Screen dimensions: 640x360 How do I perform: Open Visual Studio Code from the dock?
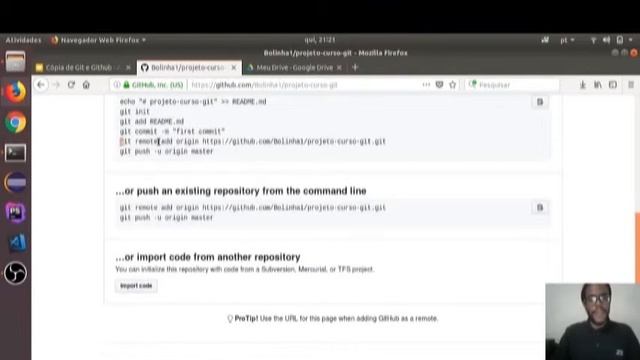coord(16,243)
